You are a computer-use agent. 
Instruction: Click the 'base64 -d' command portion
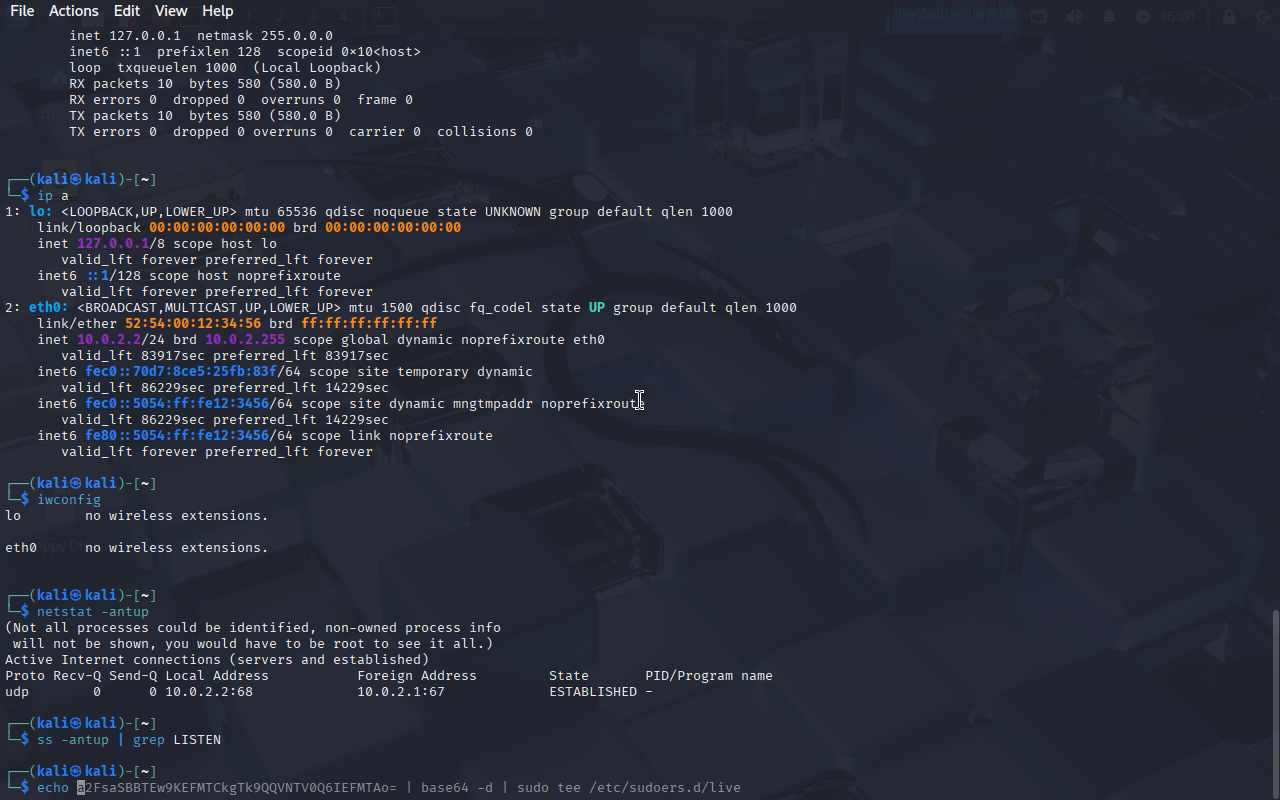coord(457,787)
